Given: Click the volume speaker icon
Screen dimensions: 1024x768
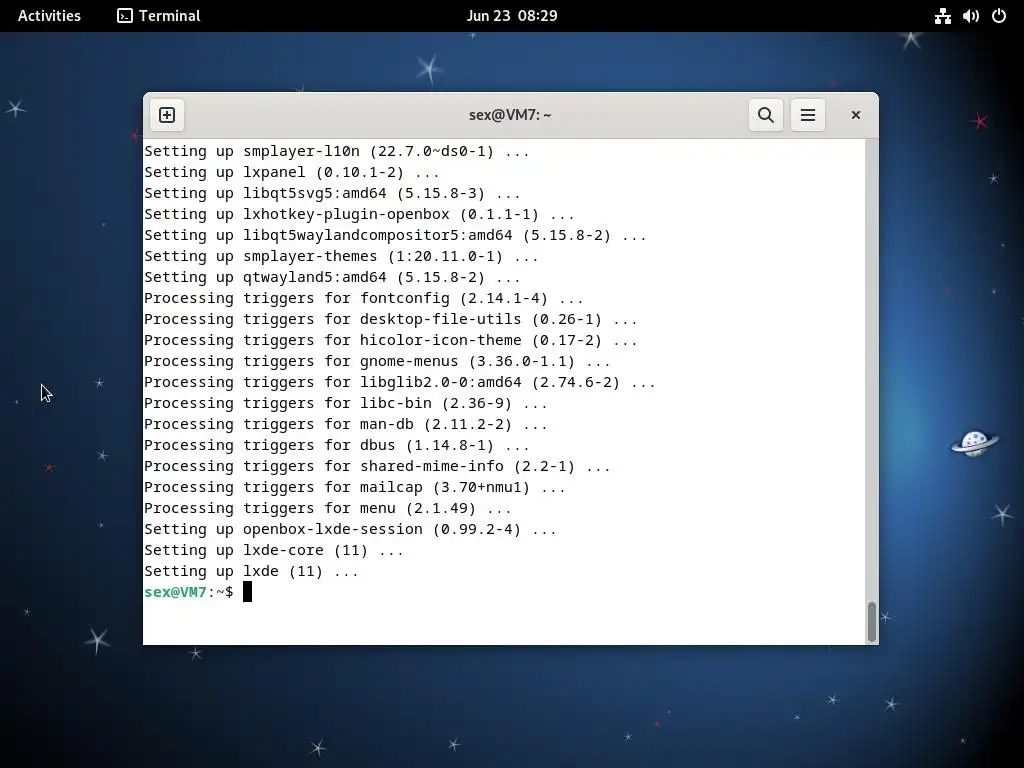Looking at the screenshot, I should 970,16.
